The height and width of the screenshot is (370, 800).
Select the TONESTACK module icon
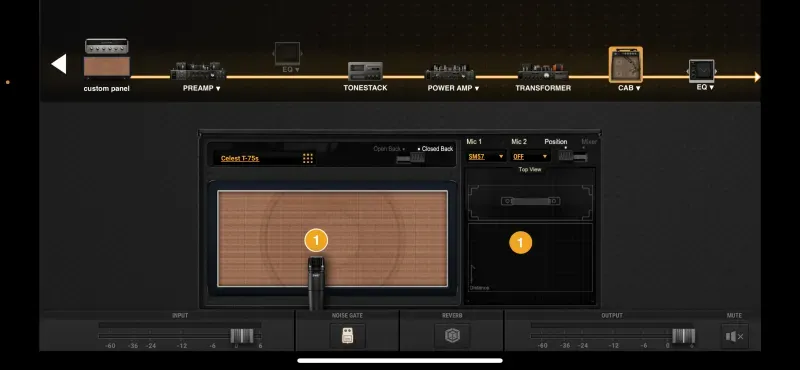click(365, 71)
